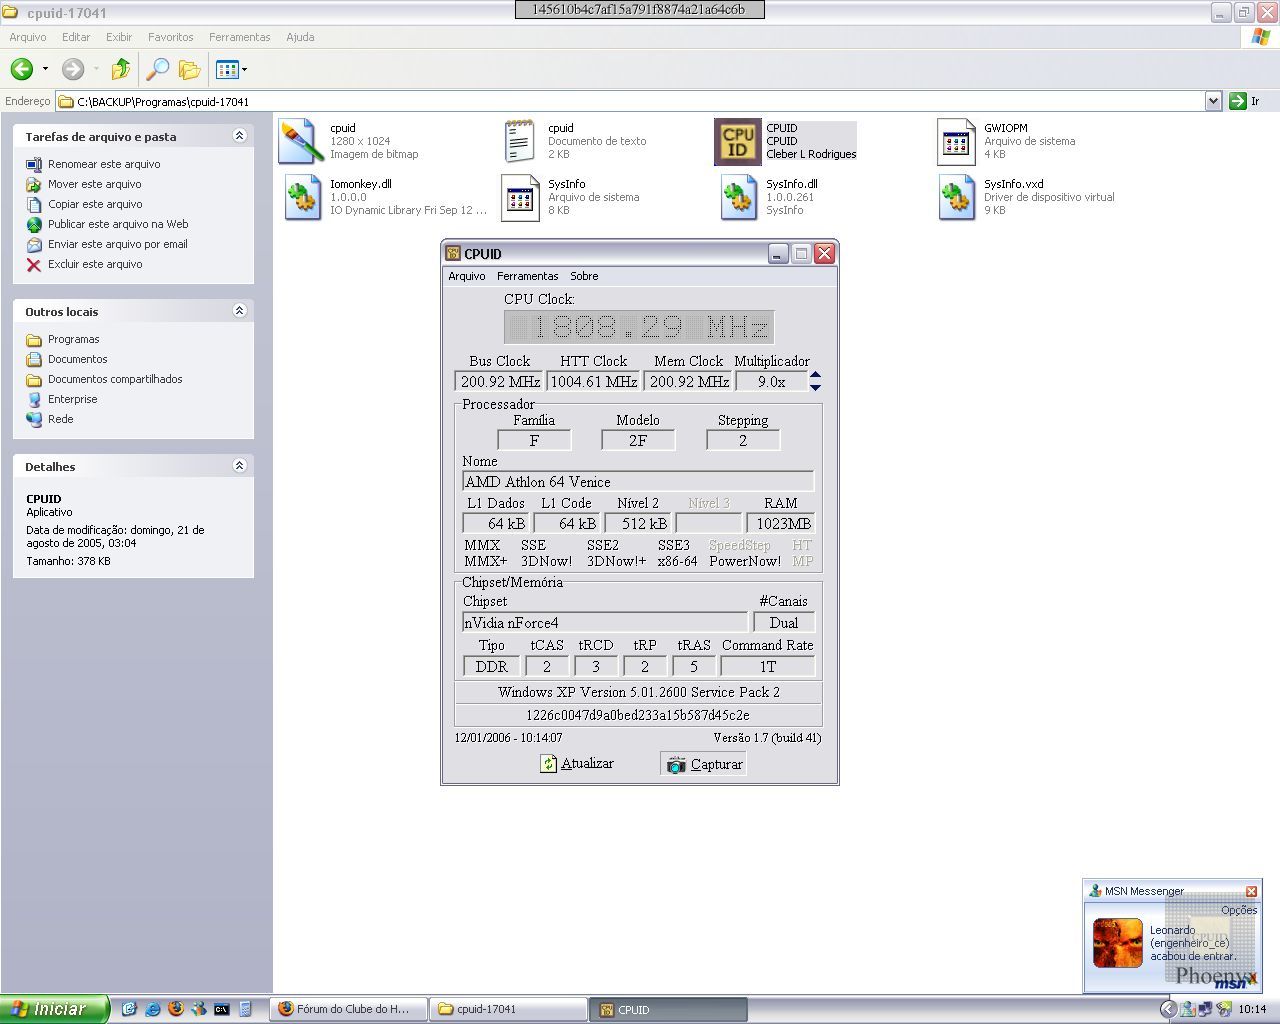The image size is (1280, 1024).
Task: Open the Search magnifier tool
Action: (157, 69)
